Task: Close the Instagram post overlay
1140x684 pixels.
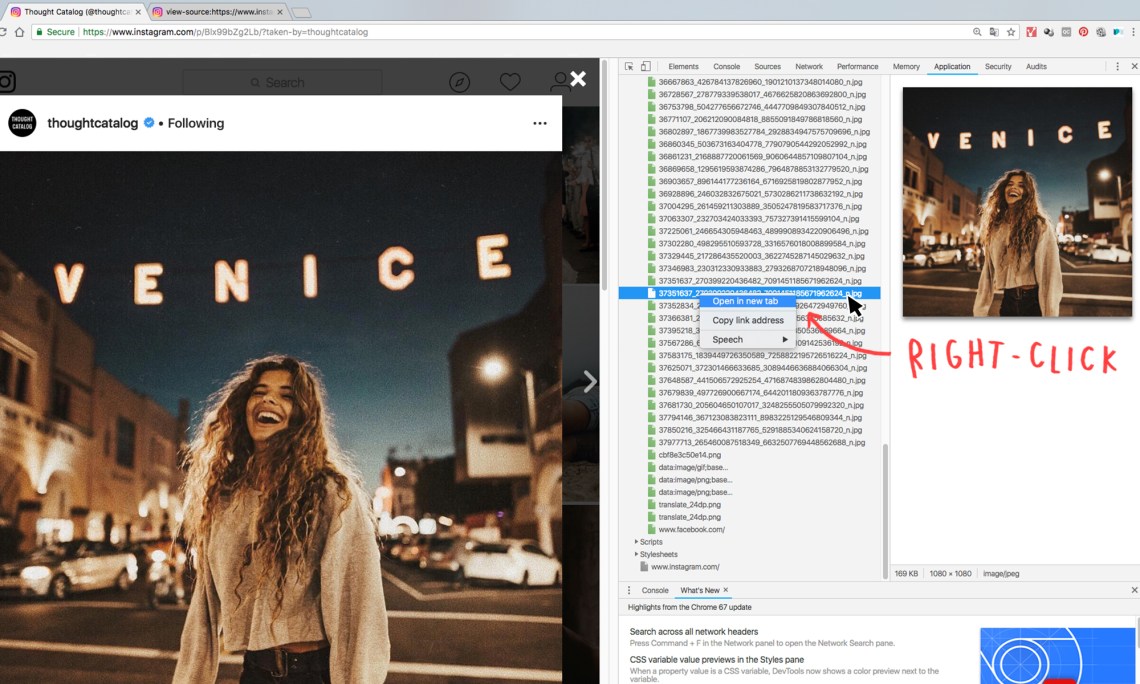Action: click(x=578, y=79)
